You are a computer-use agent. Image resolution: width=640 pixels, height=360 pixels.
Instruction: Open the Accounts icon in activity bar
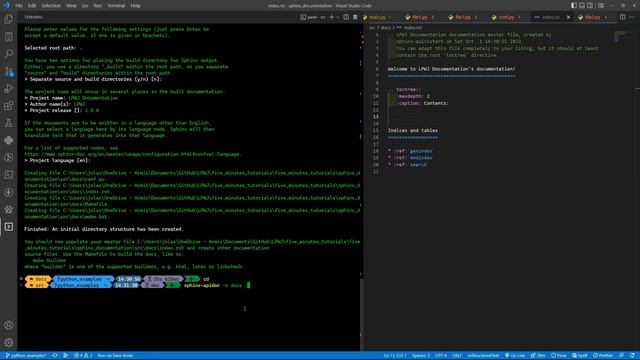[9, 325]
